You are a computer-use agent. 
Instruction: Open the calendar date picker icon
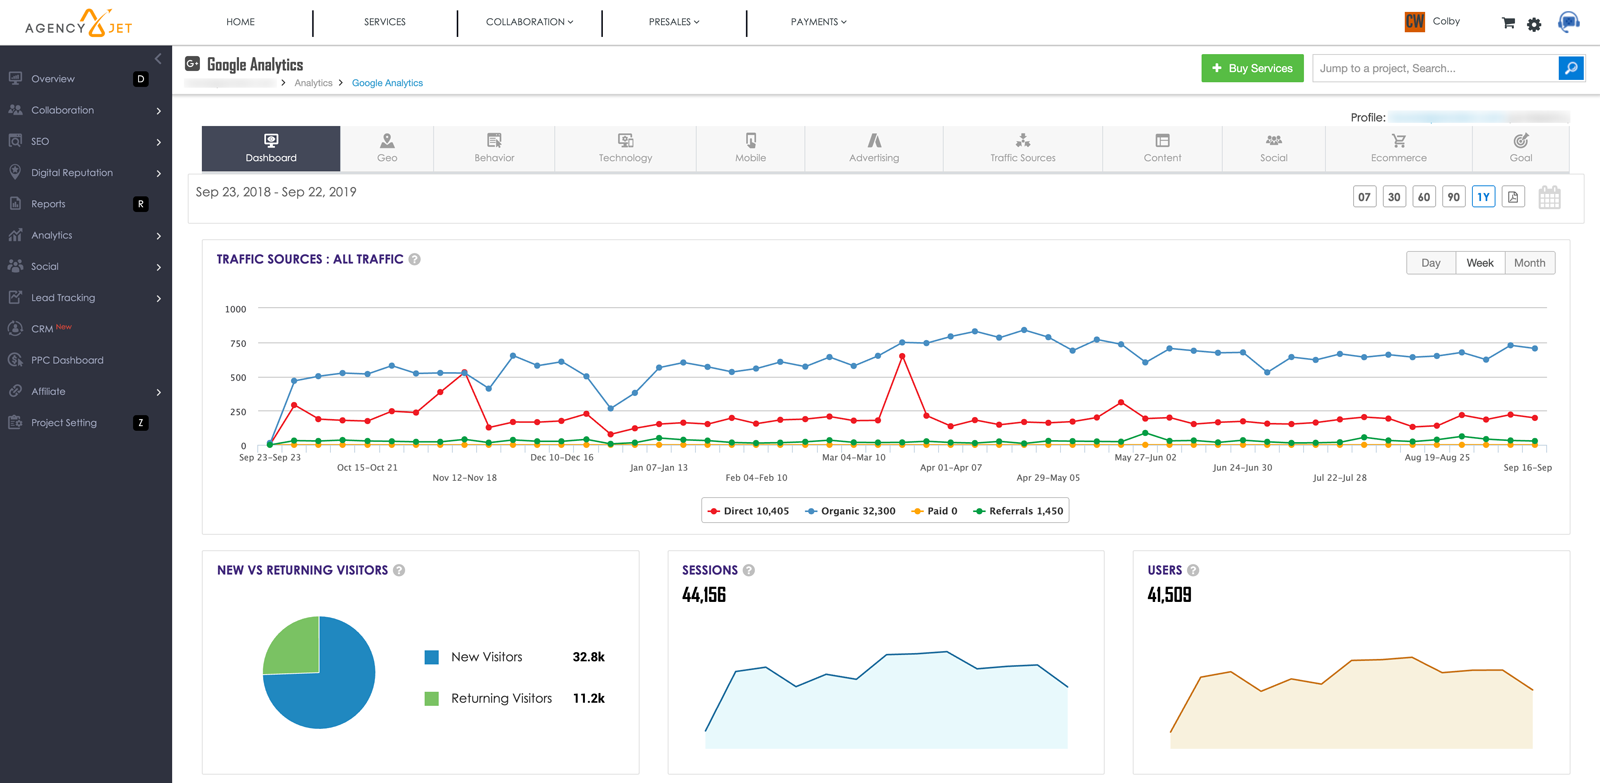click(x=1549, y=197)
